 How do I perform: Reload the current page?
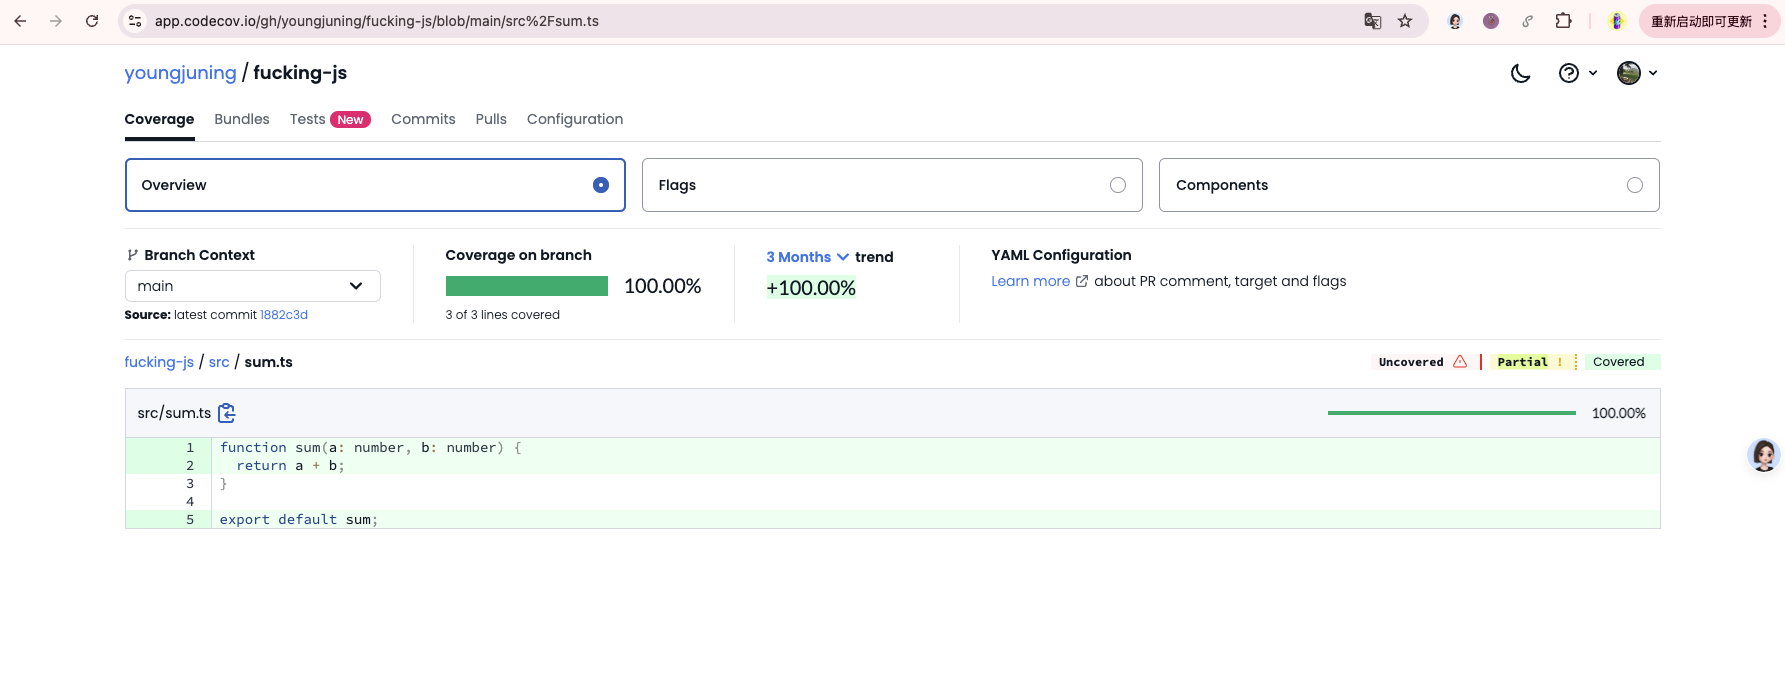(x=92, y=21)
